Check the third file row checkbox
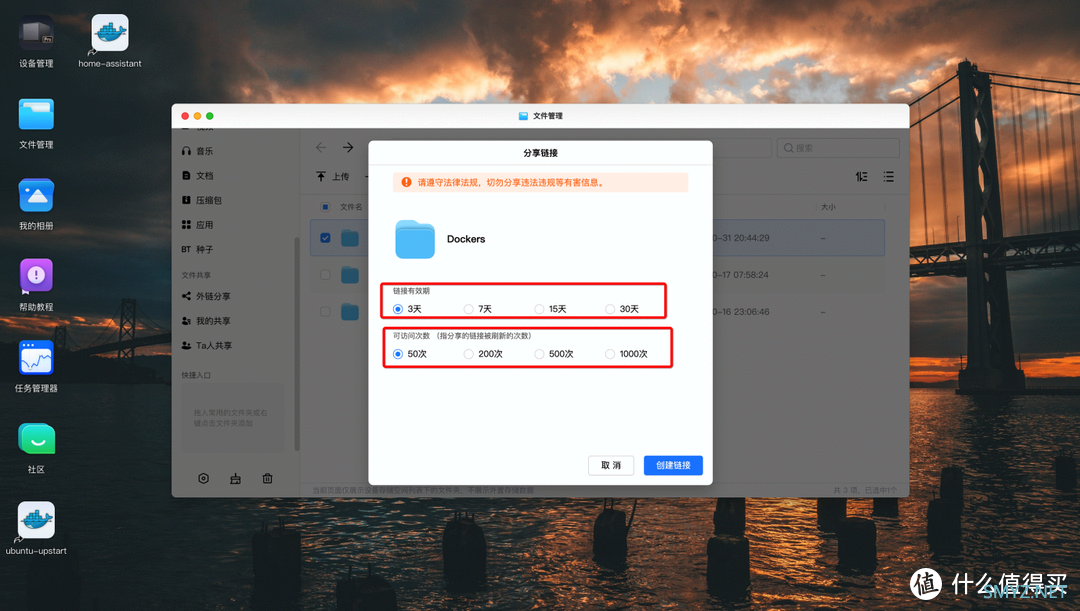This screenshot has width=1080, height=611. pos(325,311)
